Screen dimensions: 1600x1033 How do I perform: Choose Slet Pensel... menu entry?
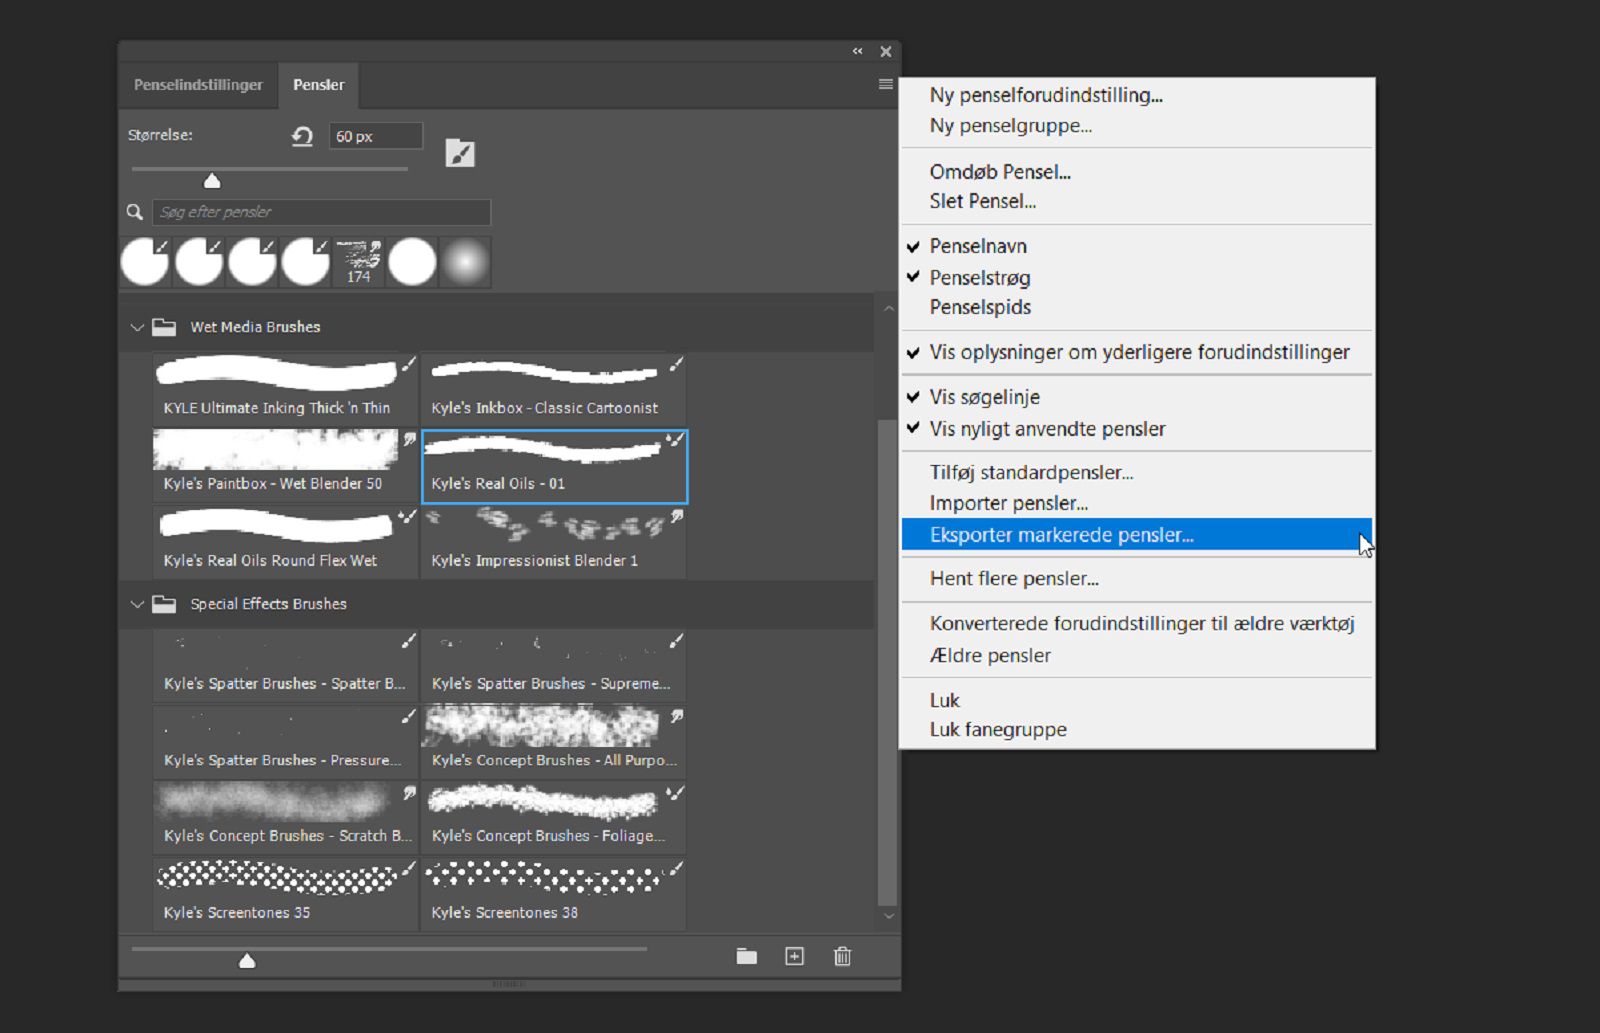point(1137,201)
